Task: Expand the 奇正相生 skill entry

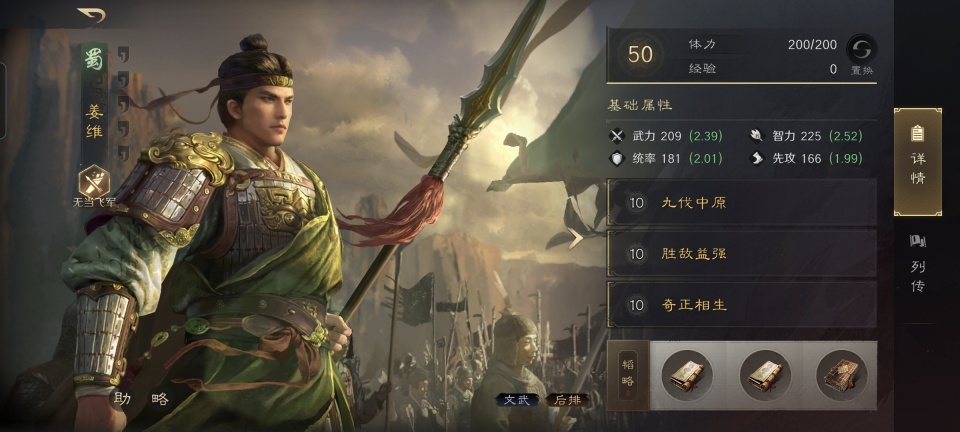Action: tap(741, 304)
